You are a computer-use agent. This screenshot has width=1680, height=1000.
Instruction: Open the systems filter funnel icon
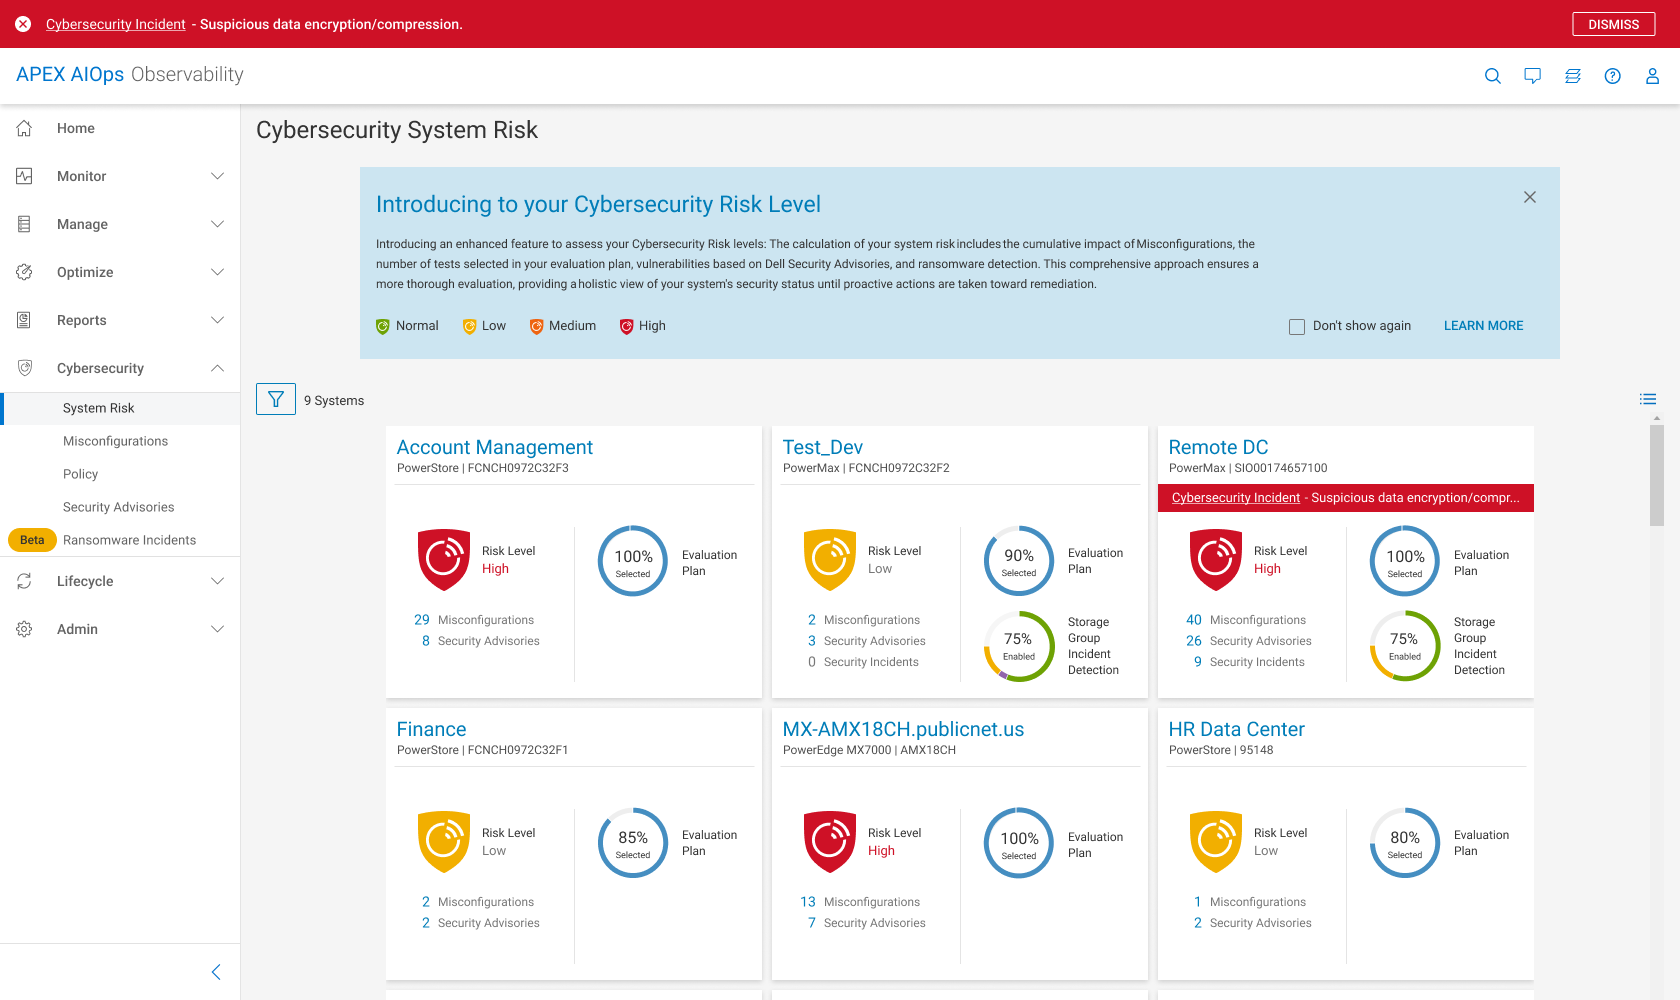pos(276,399)
